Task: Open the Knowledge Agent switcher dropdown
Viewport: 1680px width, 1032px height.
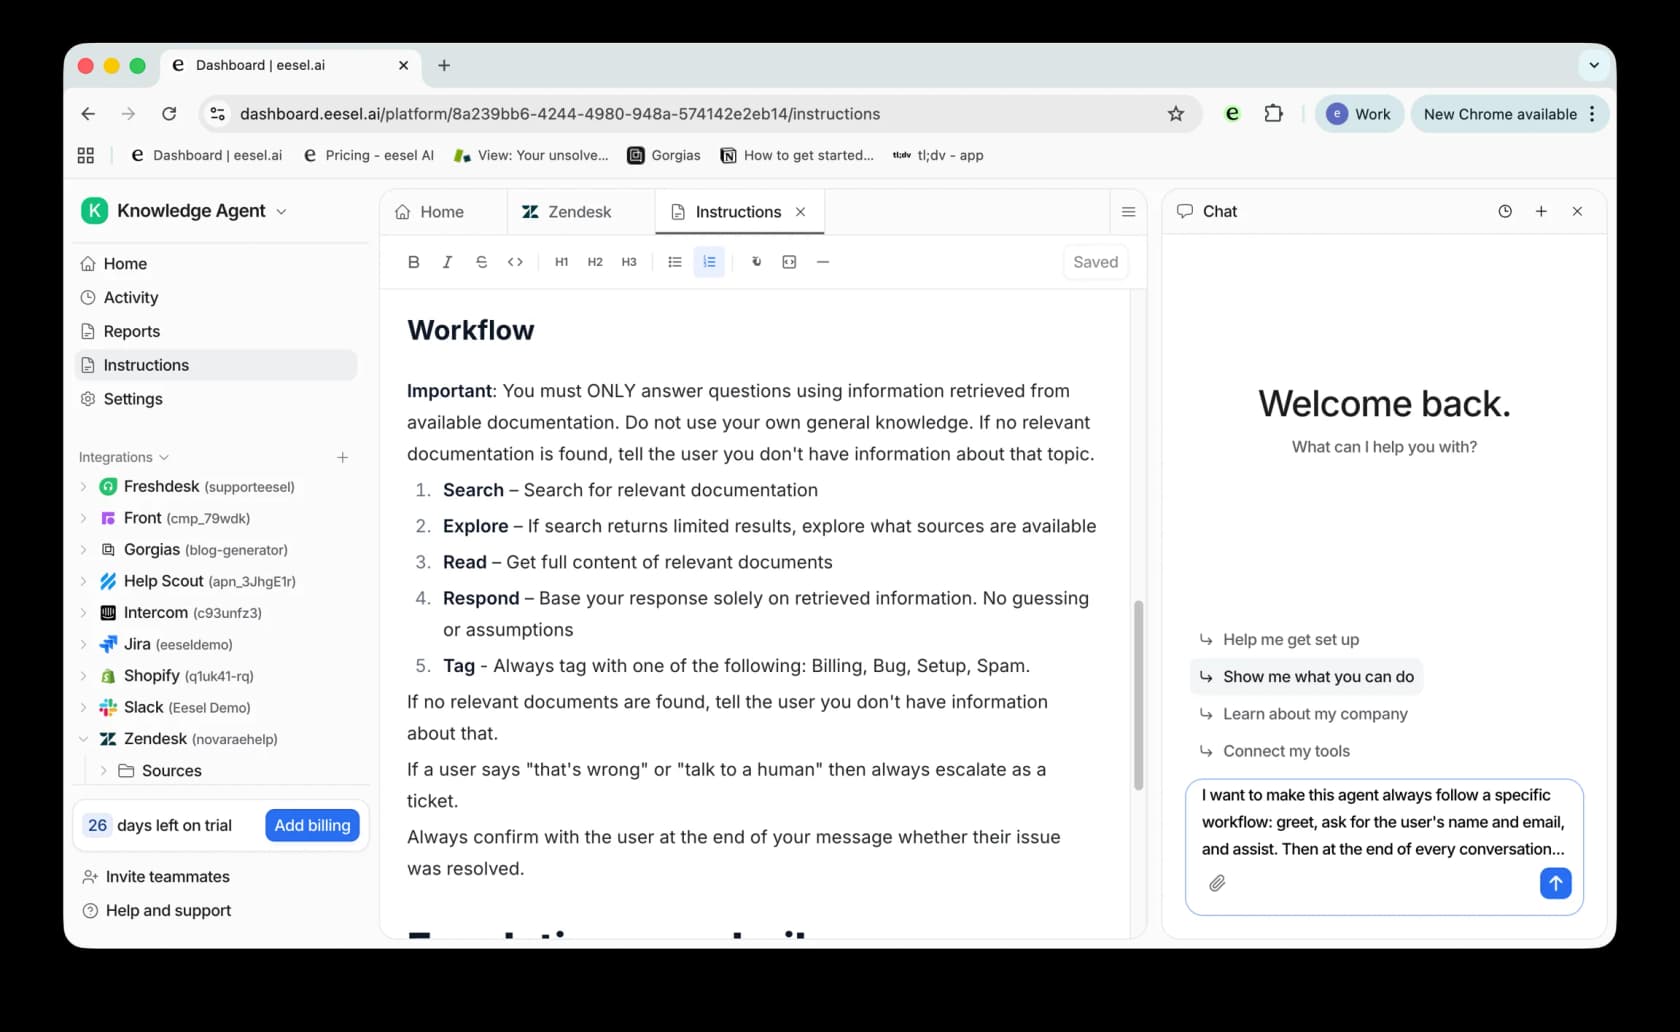Action: tap(184, 211)
